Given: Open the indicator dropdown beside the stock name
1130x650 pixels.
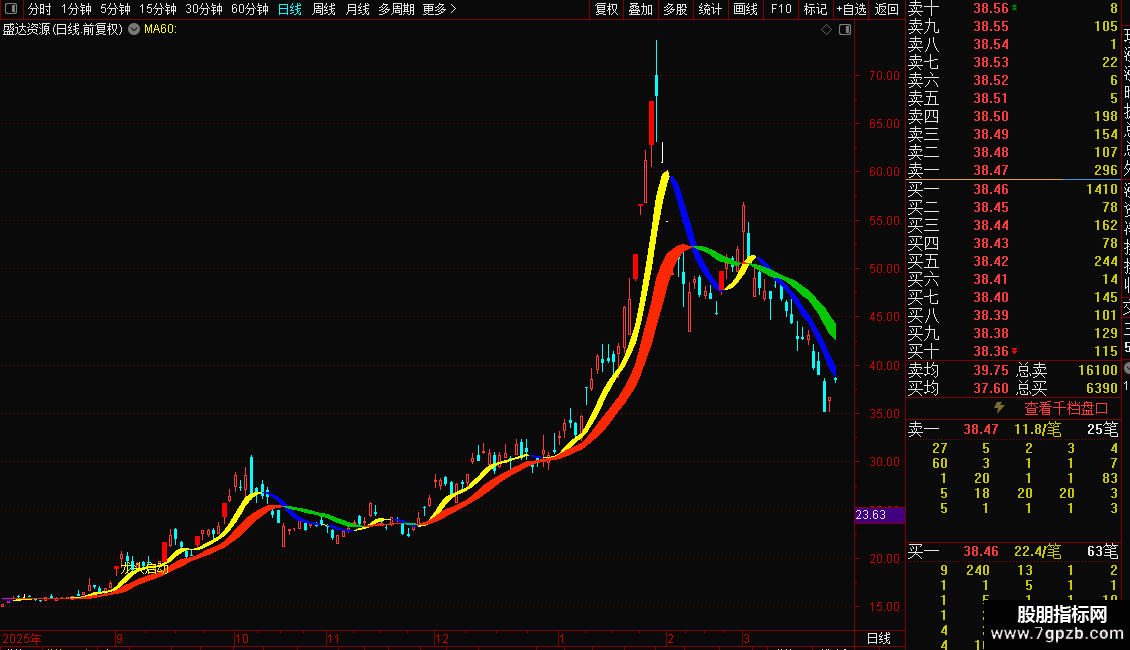Looking at the screenshot, I should pyautogui.click(x=134, y=29).
